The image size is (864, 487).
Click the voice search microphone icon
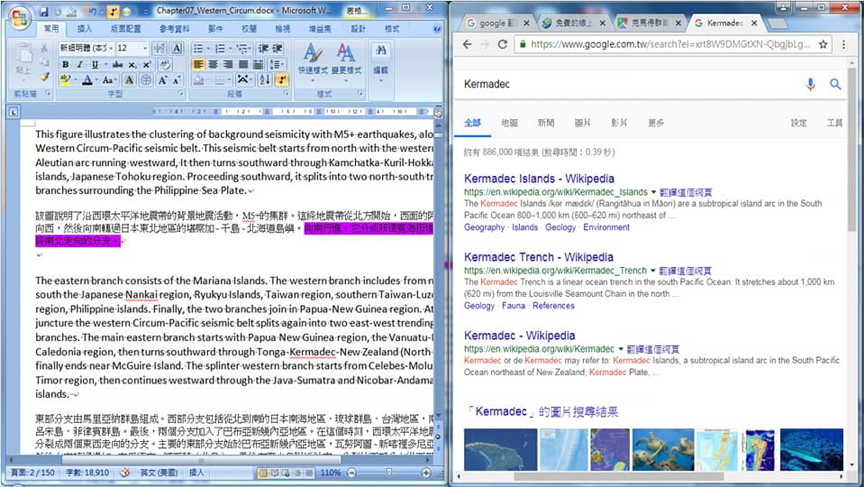810,84
